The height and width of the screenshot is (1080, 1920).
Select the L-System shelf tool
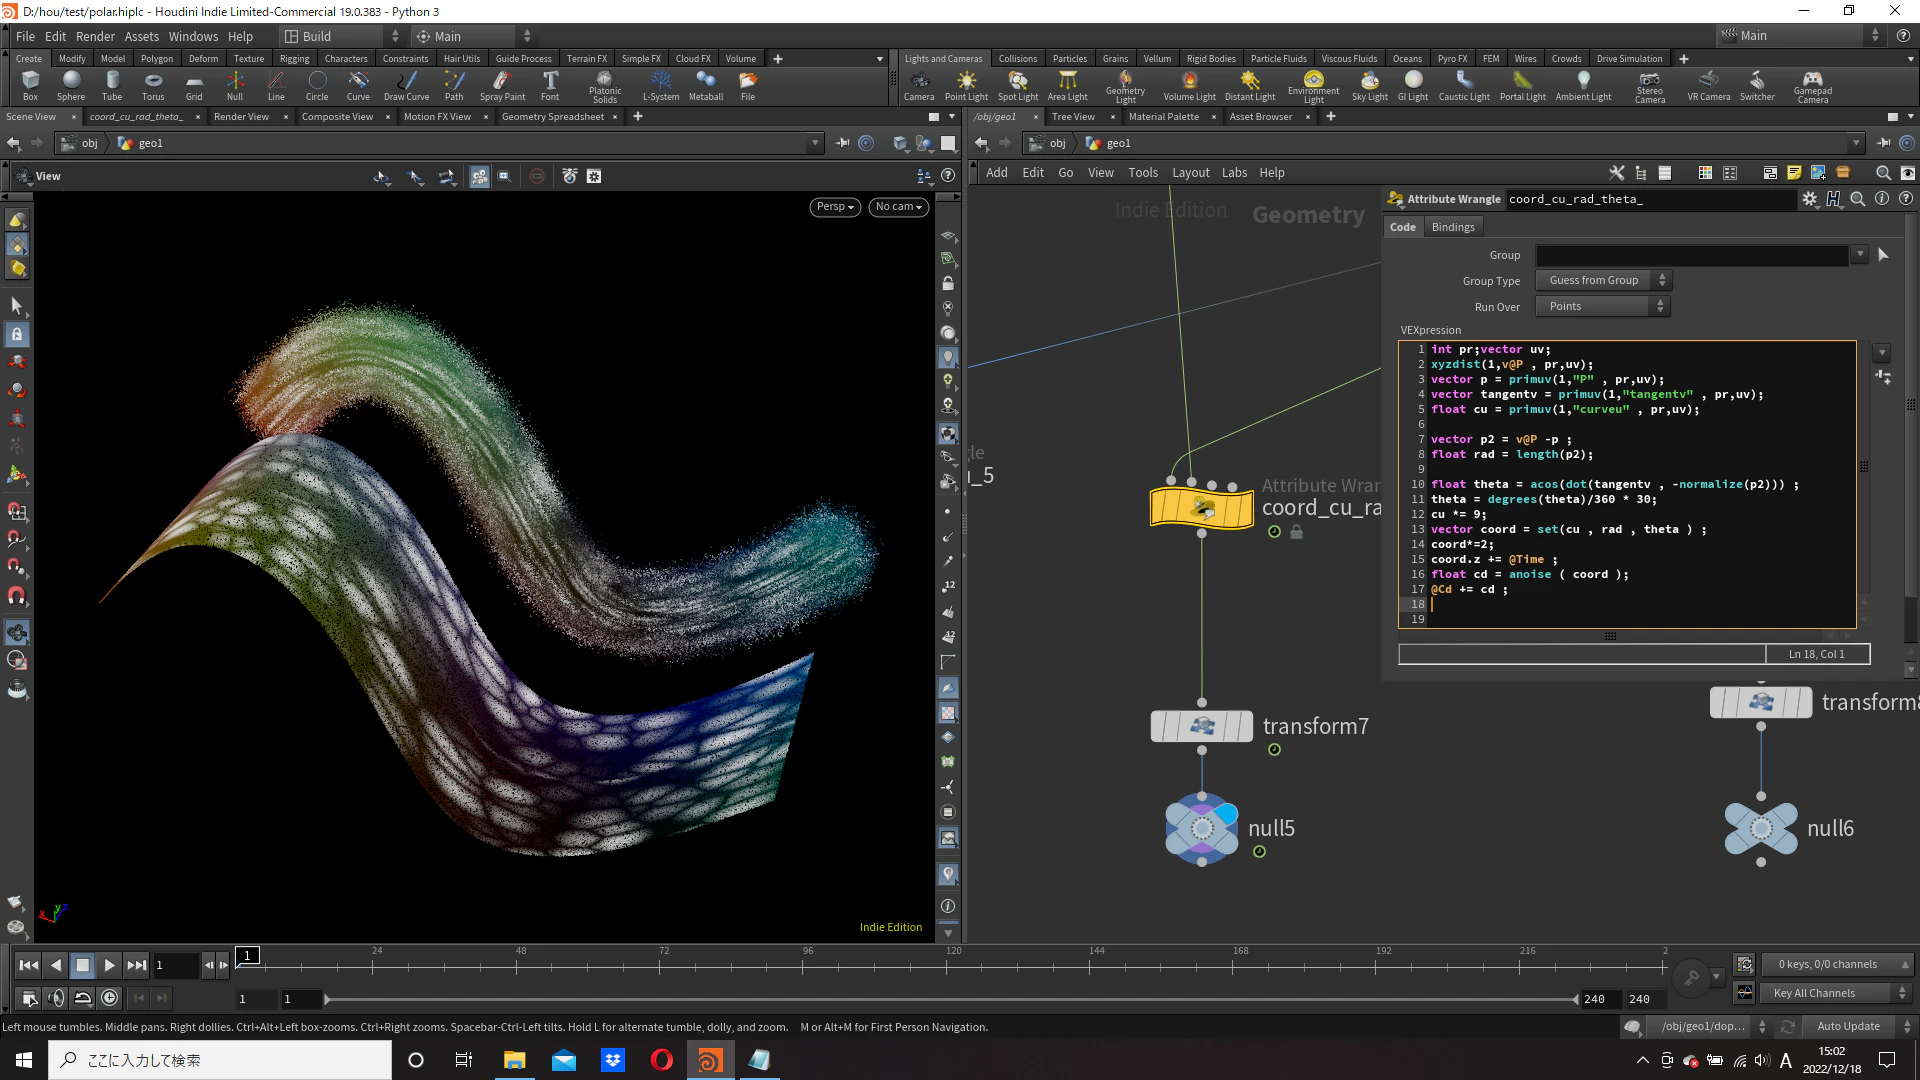coord(660,86)
